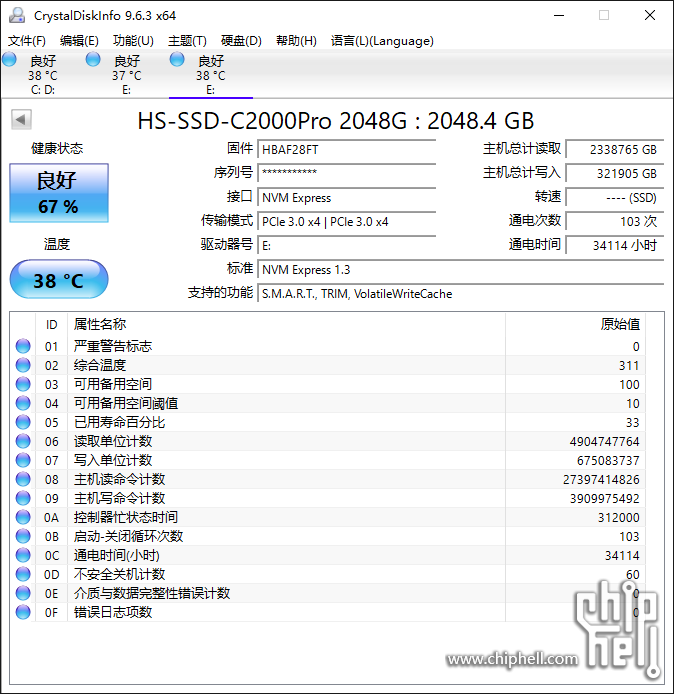
Task: Click the status orb for attribute 05 已用寿命百分比
Action: (23, 422)
